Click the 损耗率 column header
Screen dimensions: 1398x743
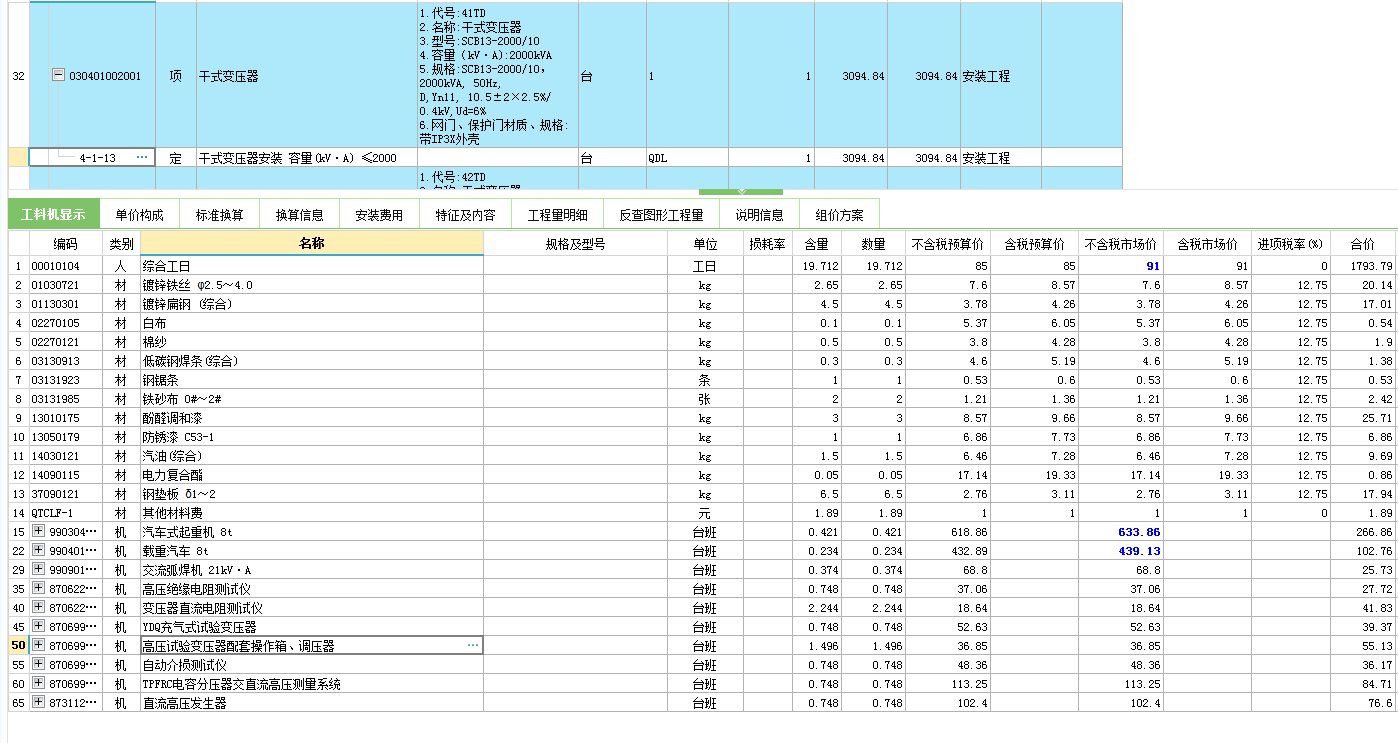(x=768, y=244)
